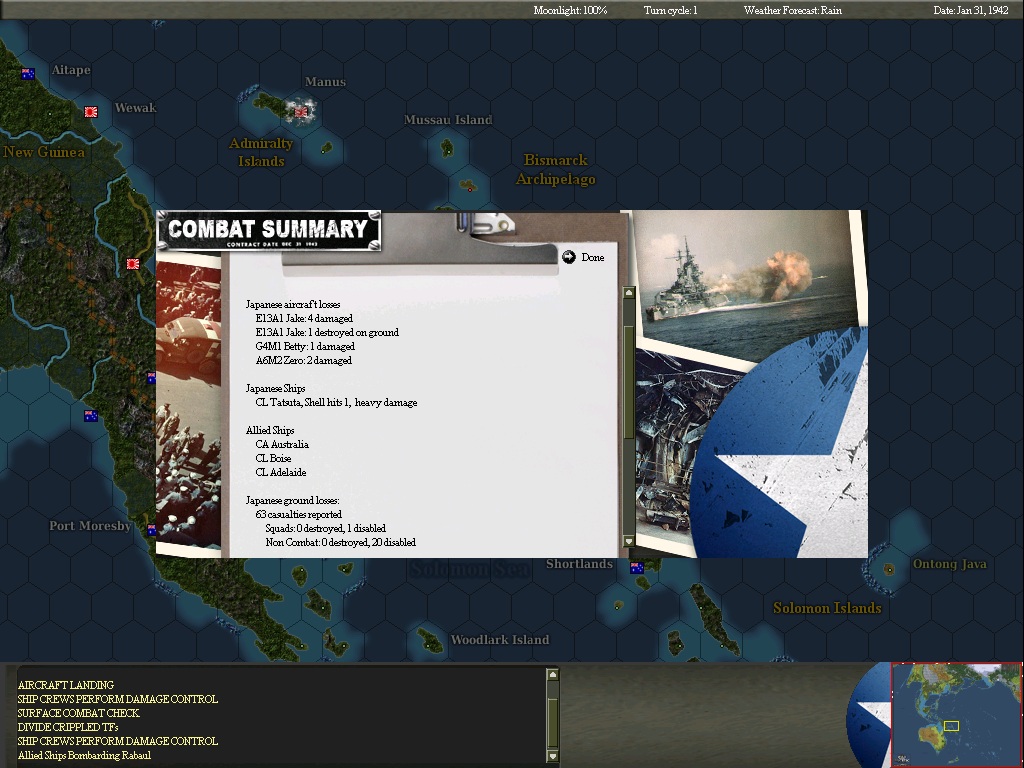Click the Combat Summary scrollbar down arrow
This screenshot has height=768, width=1024.
click(x=628, y=541)
